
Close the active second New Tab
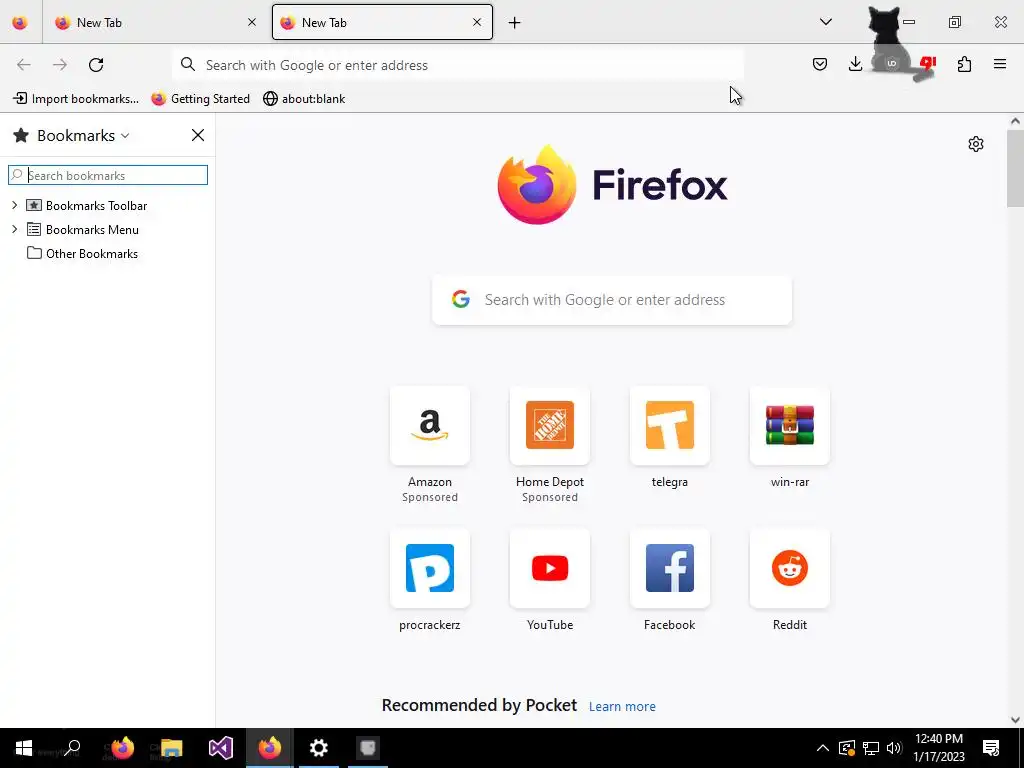pyautogui.click(x=477, y=22)
